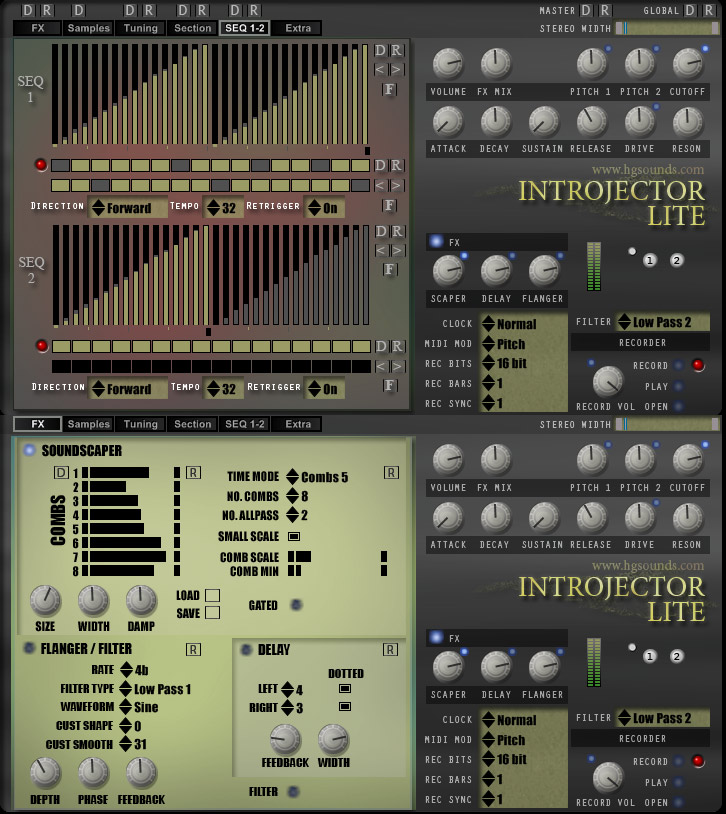
Task: Click the Delay section R button
Action: [x=391, y=649]
